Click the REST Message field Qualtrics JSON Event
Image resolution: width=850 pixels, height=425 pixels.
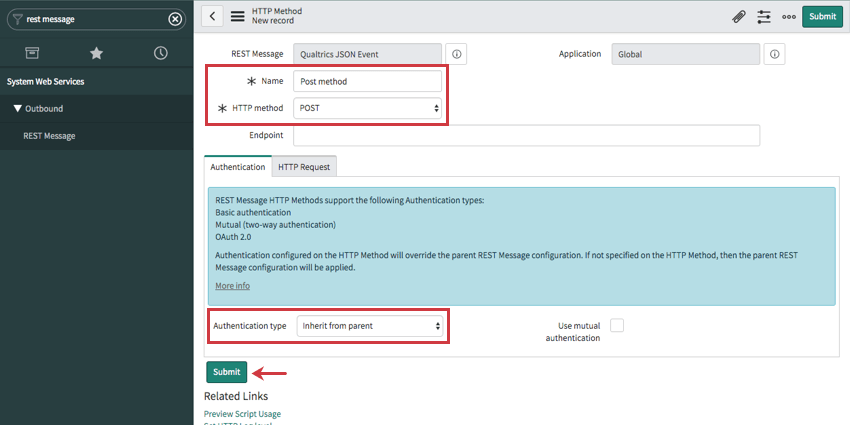(368, 54)
